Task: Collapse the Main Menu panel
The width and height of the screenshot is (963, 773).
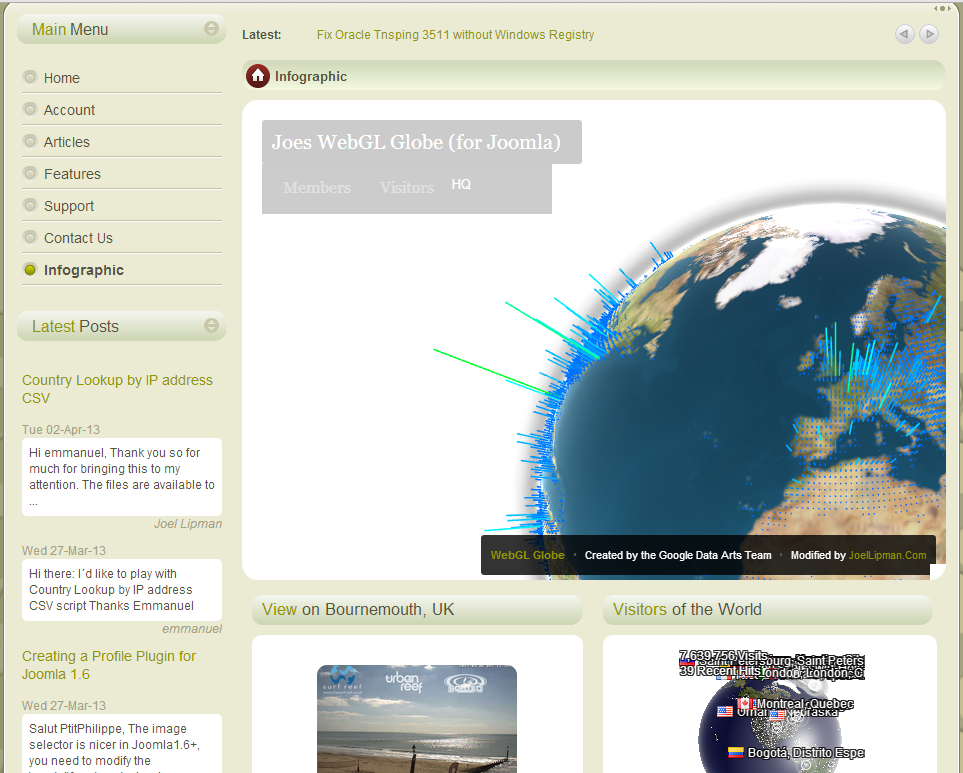Action: pyautogui.click(x=211, y=29)
